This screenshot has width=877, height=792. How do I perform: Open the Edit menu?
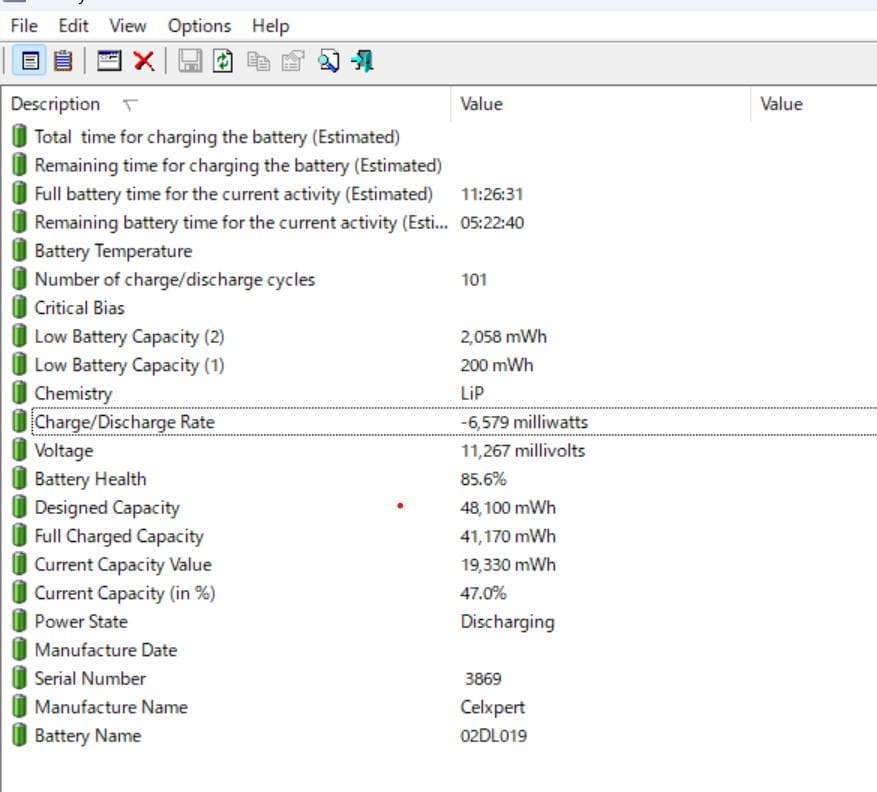[71, 25]
